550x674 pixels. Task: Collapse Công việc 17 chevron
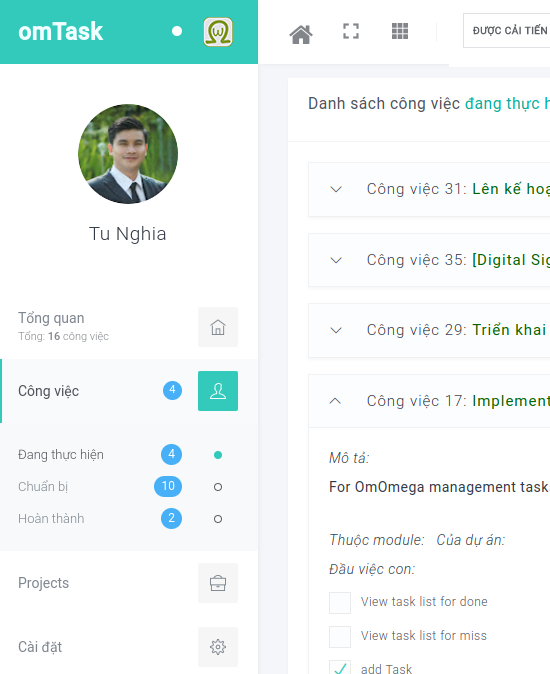pyautogui.click(x=335, y=401)
